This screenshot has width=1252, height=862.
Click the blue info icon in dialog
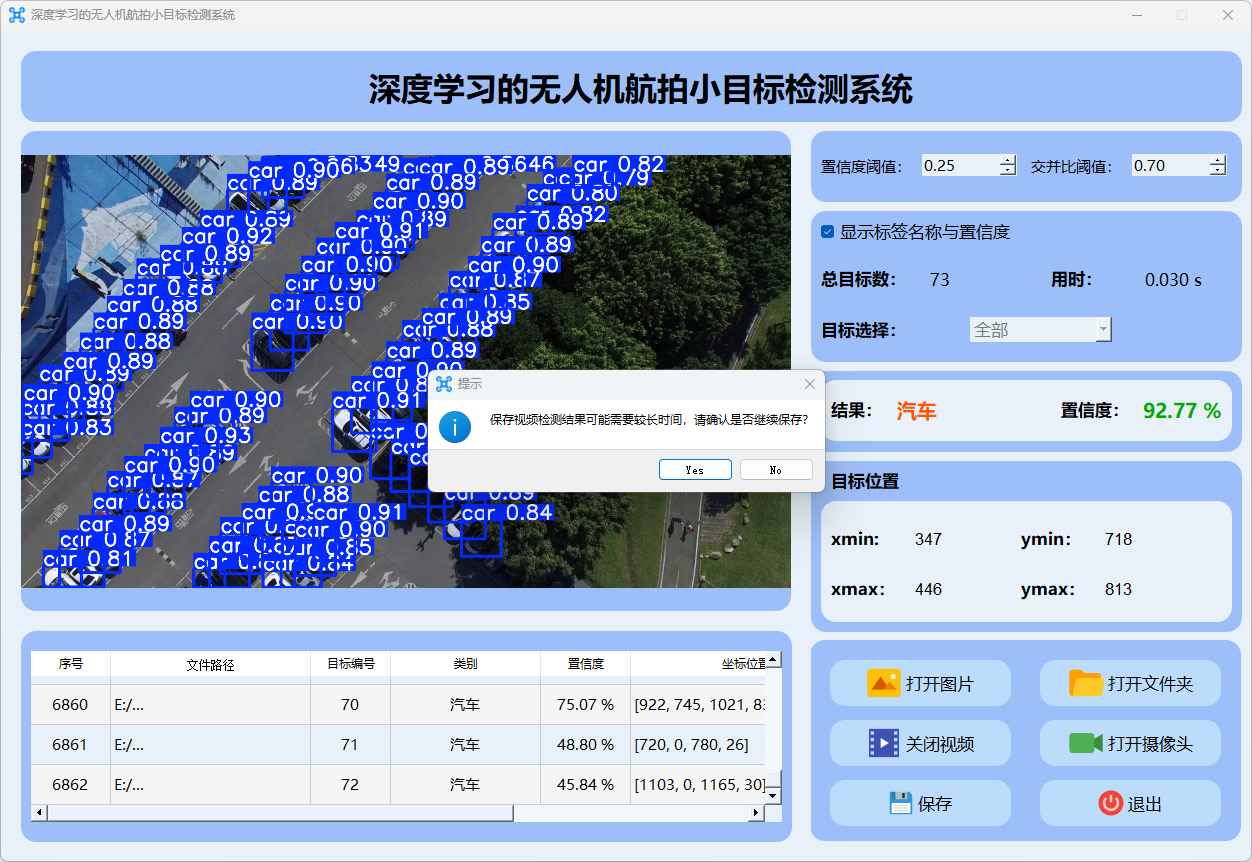click(456, 426)
